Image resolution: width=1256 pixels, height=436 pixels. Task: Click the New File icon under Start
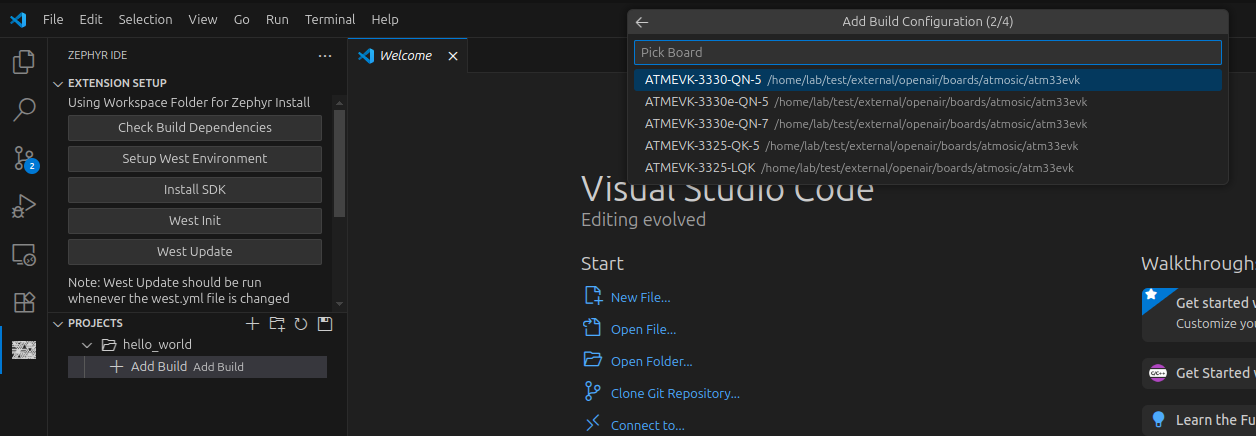tap(593, 296)
